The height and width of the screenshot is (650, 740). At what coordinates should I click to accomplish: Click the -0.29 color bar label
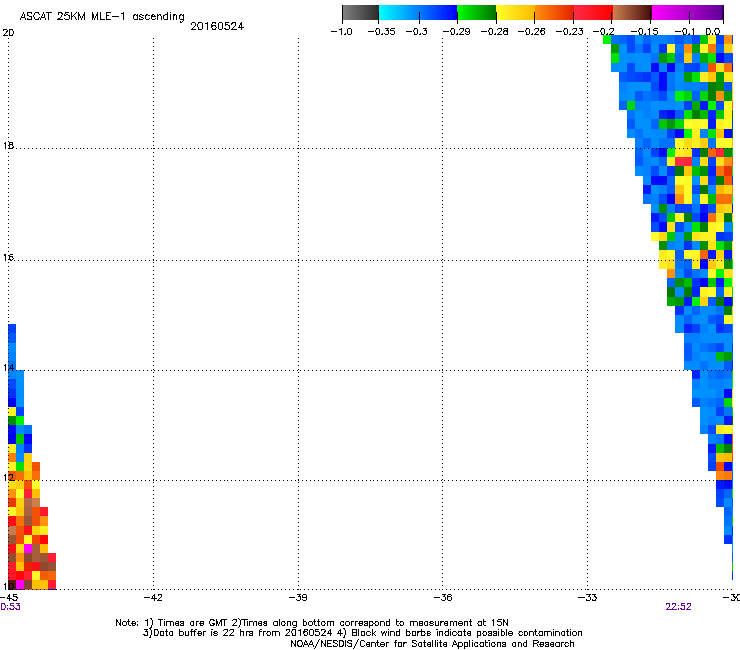(456, 32)
